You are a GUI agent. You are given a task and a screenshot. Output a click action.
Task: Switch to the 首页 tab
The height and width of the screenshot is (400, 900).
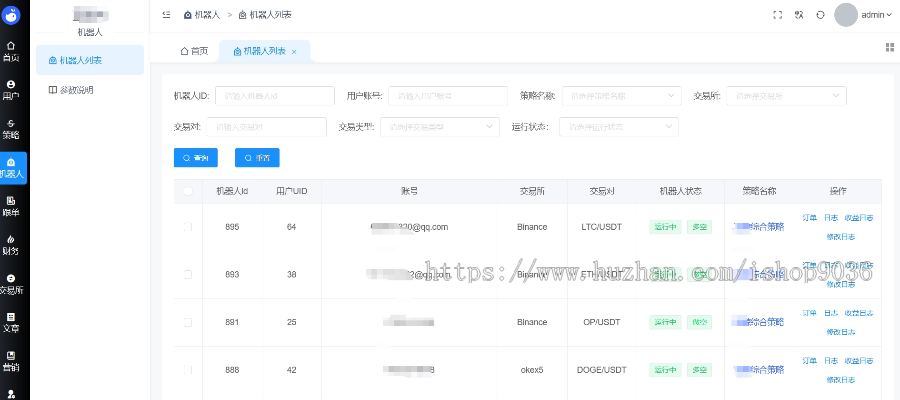pyautogui.click(x=194, y=51)
